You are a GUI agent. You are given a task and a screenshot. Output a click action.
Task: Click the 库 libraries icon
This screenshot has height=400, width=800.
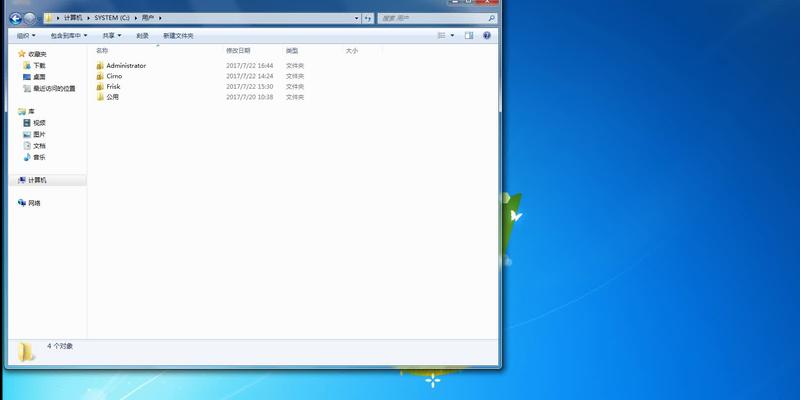click(21, 111)
